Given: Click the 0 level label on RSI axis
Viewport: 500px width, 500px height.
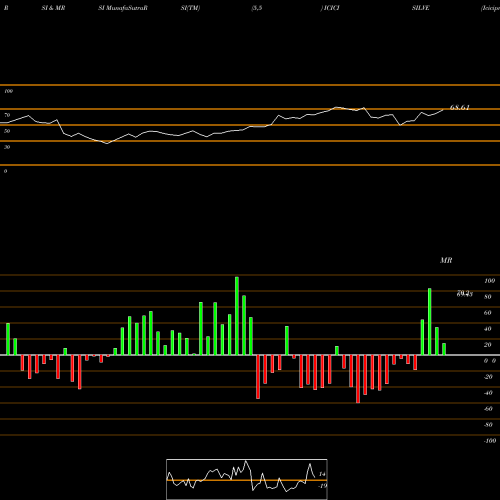Looking at the screenshot, I should point(5,171).
